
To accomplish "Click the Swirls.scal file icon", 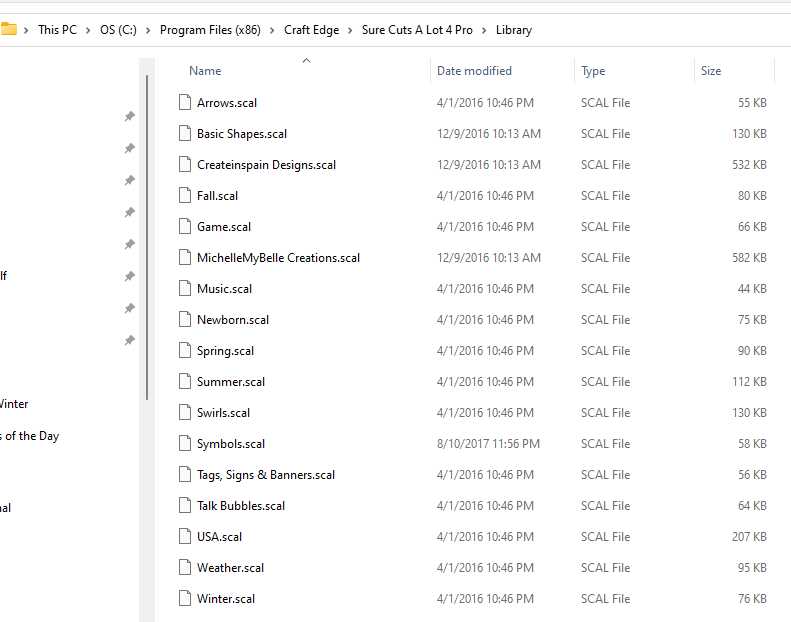I will coord(185,413).
